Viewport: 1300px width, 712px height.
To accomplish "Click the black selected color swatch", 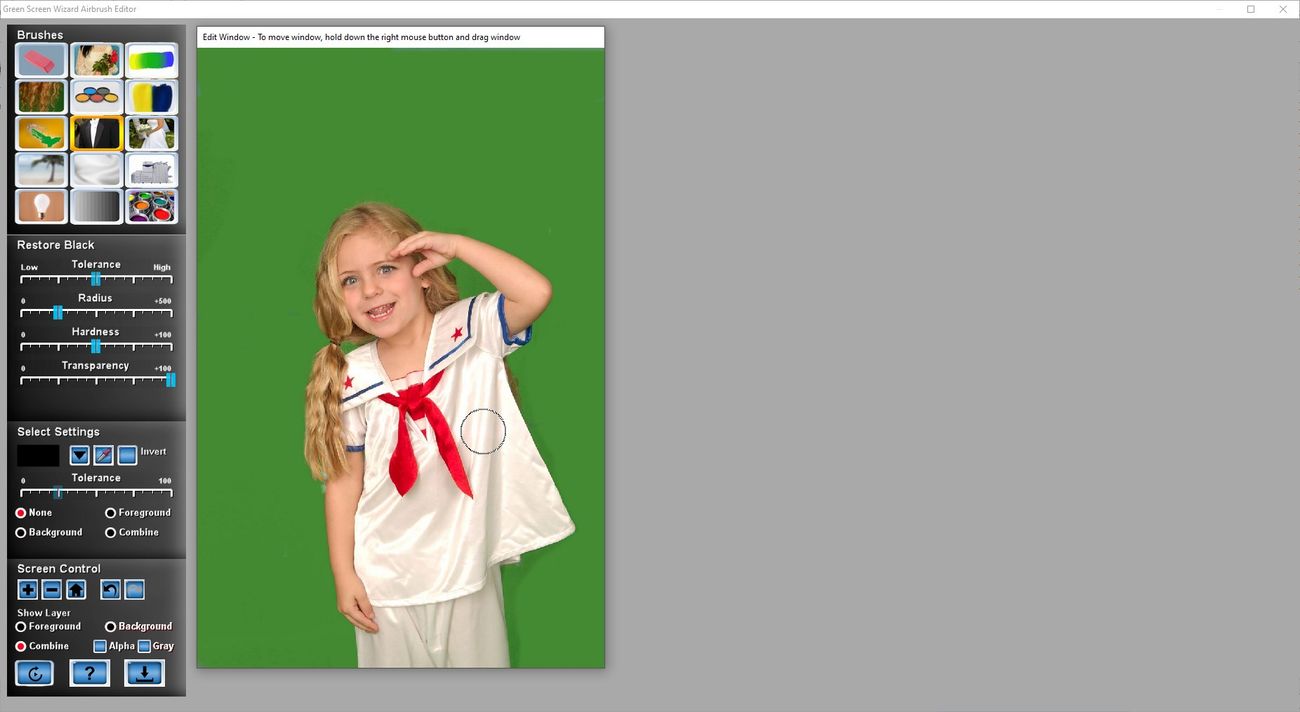I will point(38,456).
